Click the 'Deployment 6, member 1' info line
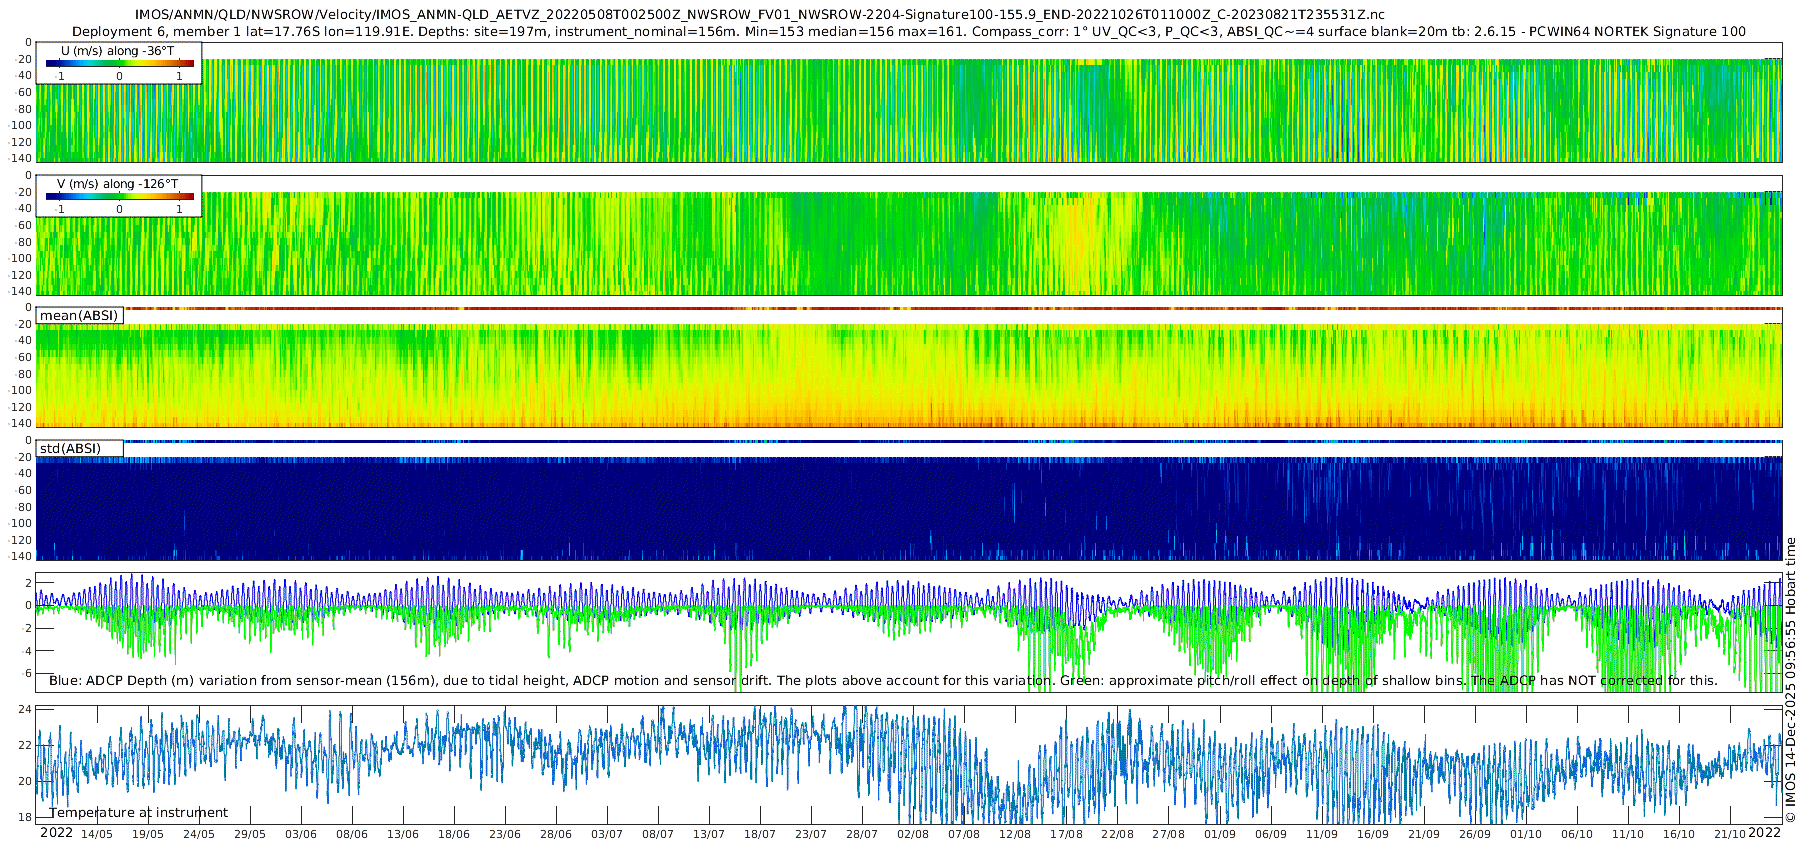This screenshot has height=850, width=1800. [909, 31]
